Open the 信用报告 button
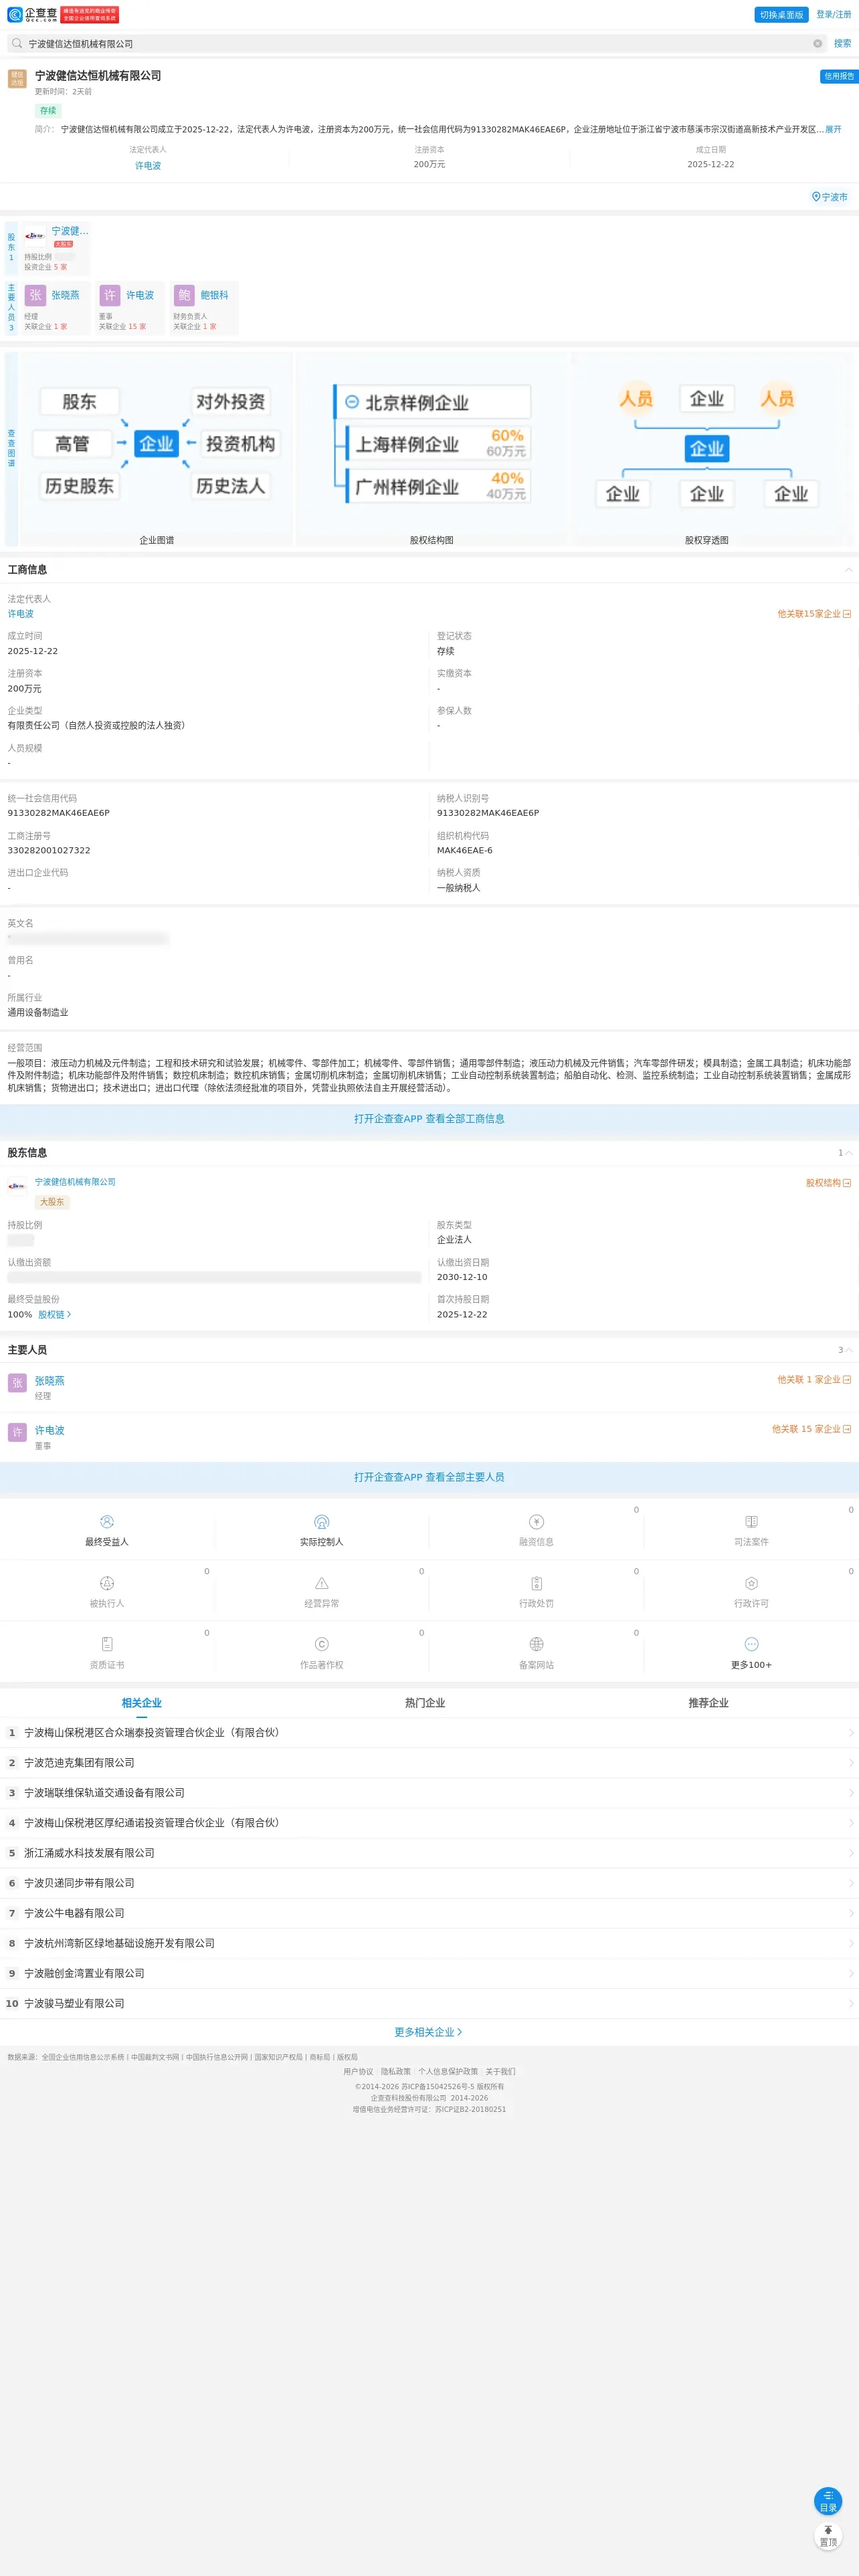Viewport: 859px width, 2576px height. pos(839,76)
